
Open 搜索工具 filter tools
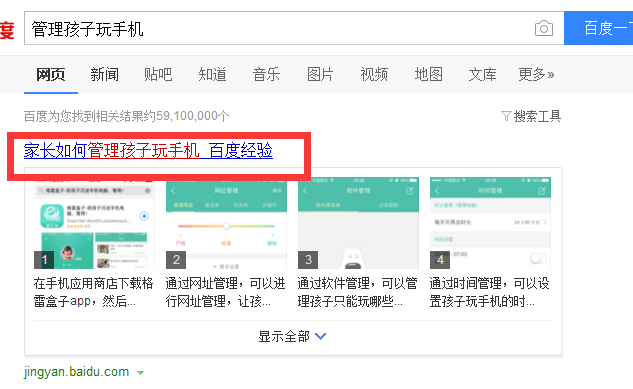tap(531, 116)
